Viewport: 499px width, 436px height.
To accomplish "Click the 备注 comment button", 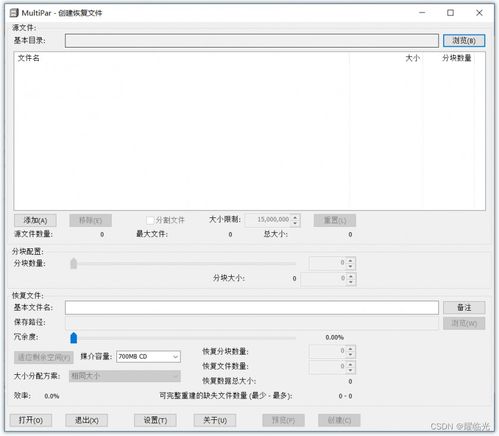I will (464, 307).
